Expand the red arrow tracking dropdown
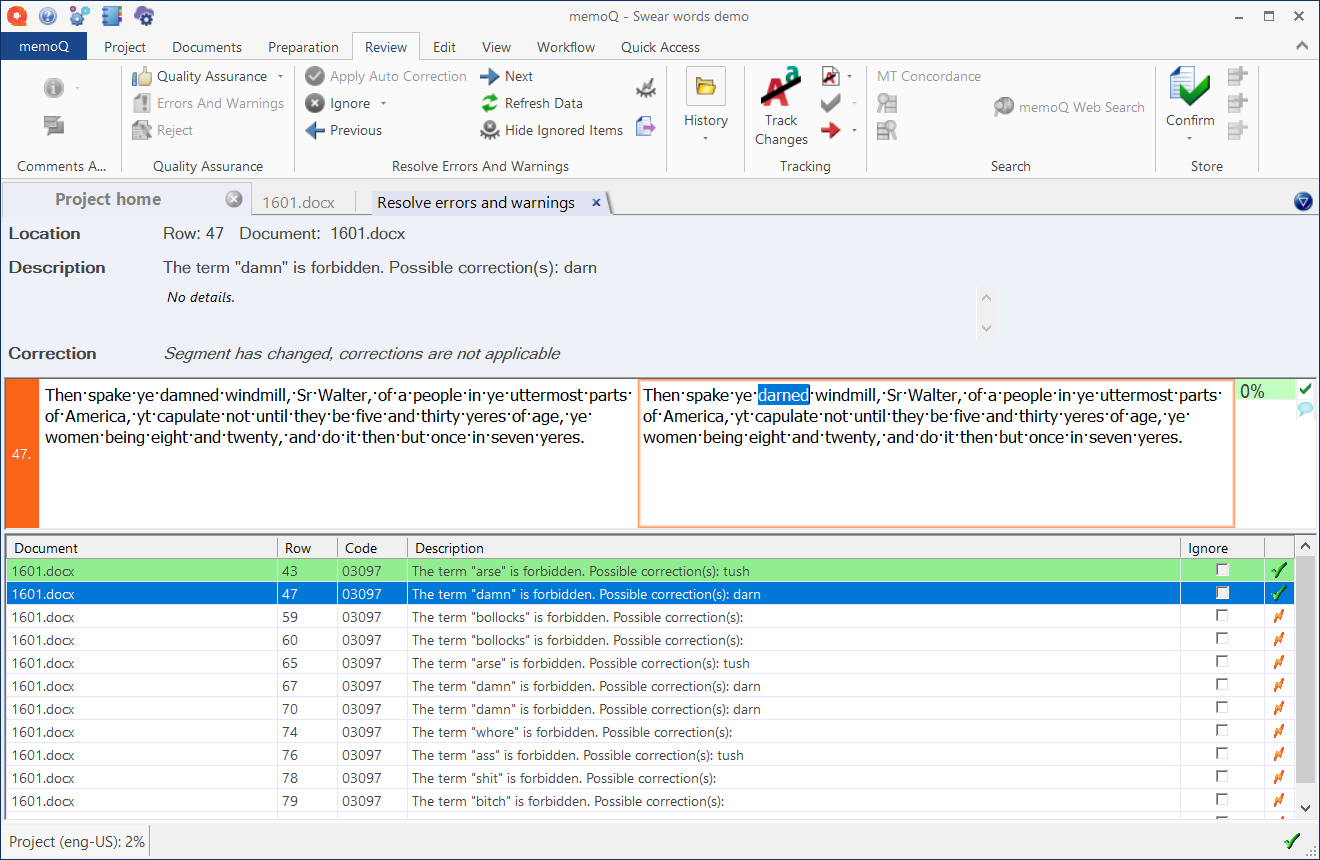The width and height of the screenshot is (1320, 860). [x=854, y=131]
